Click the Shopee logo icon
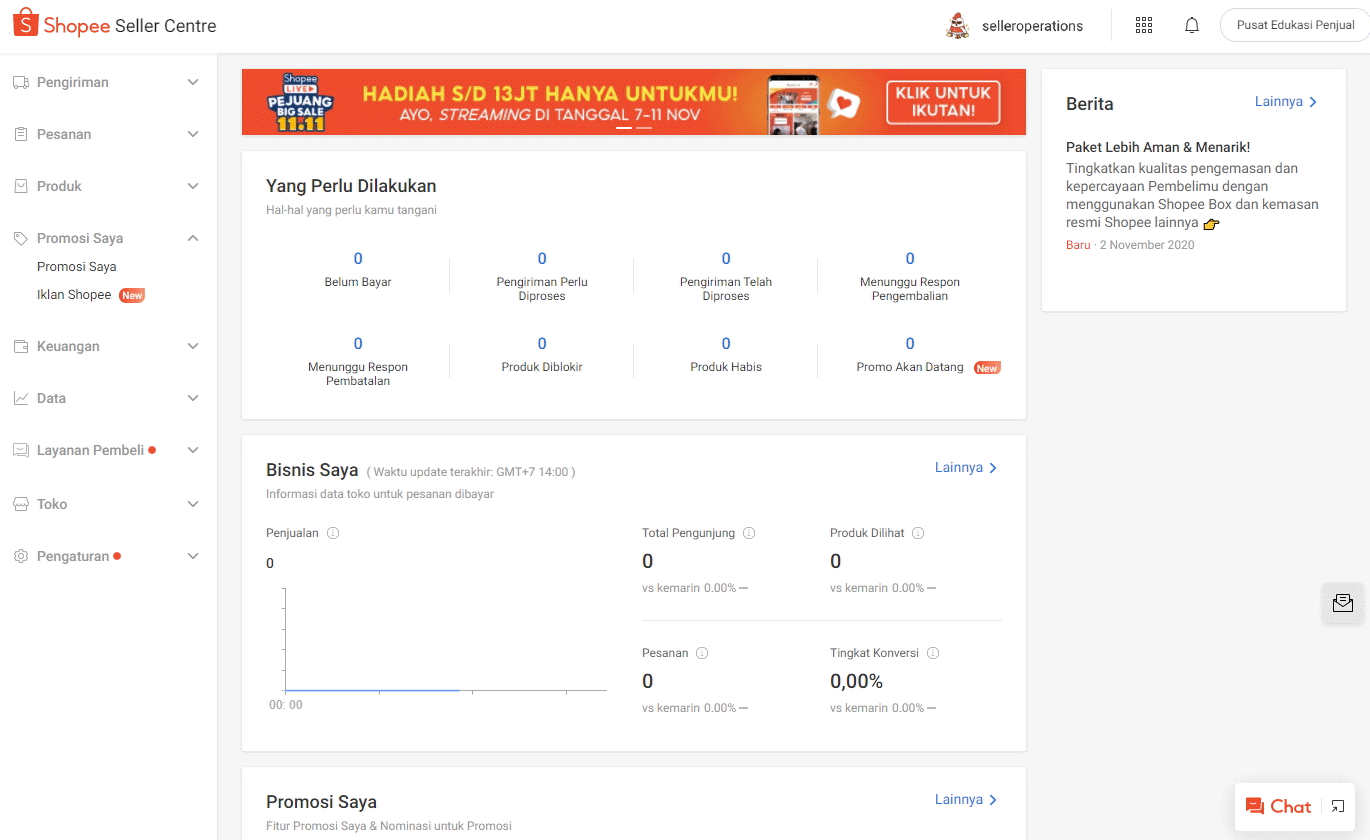 [25, 24]
